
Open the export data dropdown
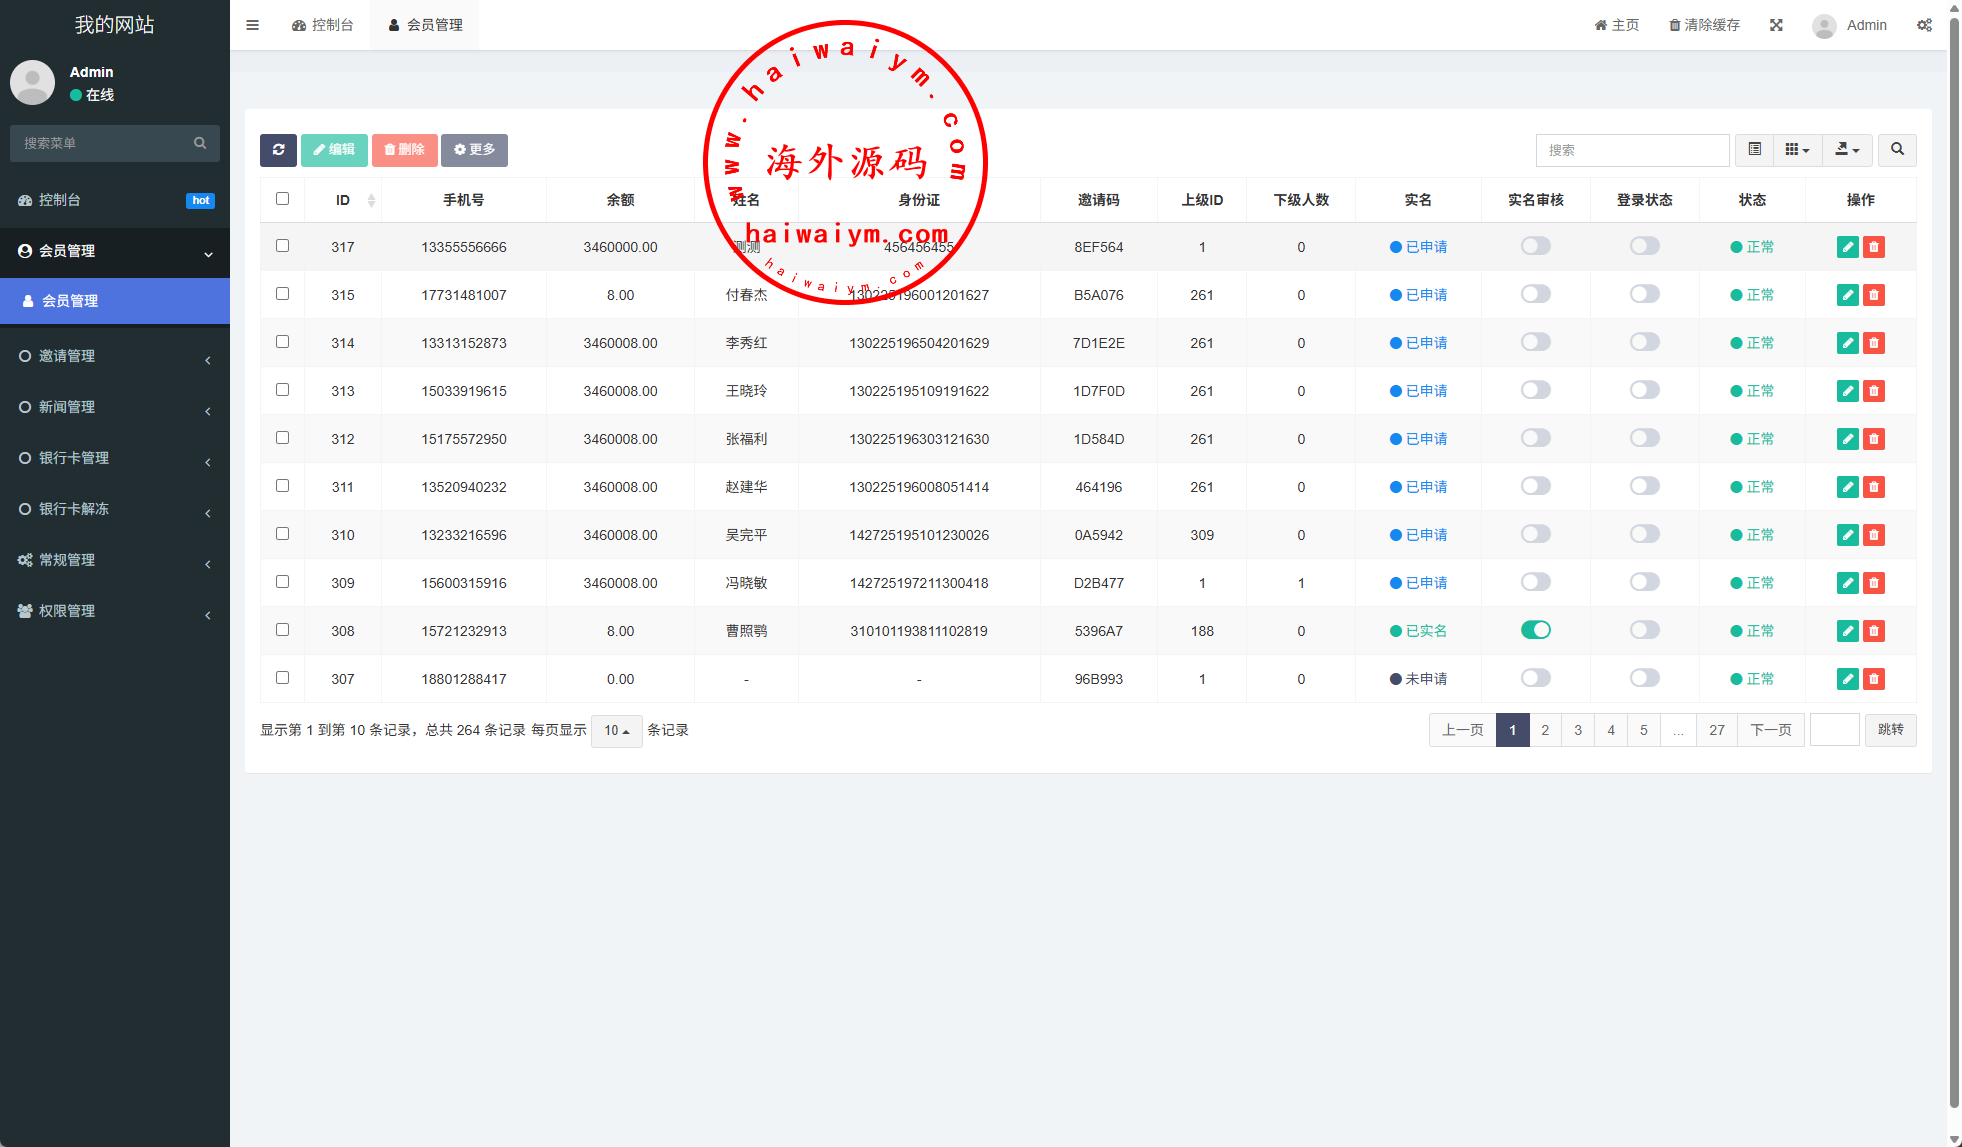(1847, 150)
